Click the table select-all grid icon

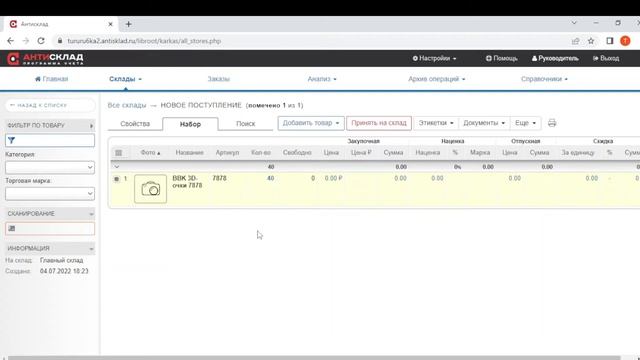coord(118,153)
